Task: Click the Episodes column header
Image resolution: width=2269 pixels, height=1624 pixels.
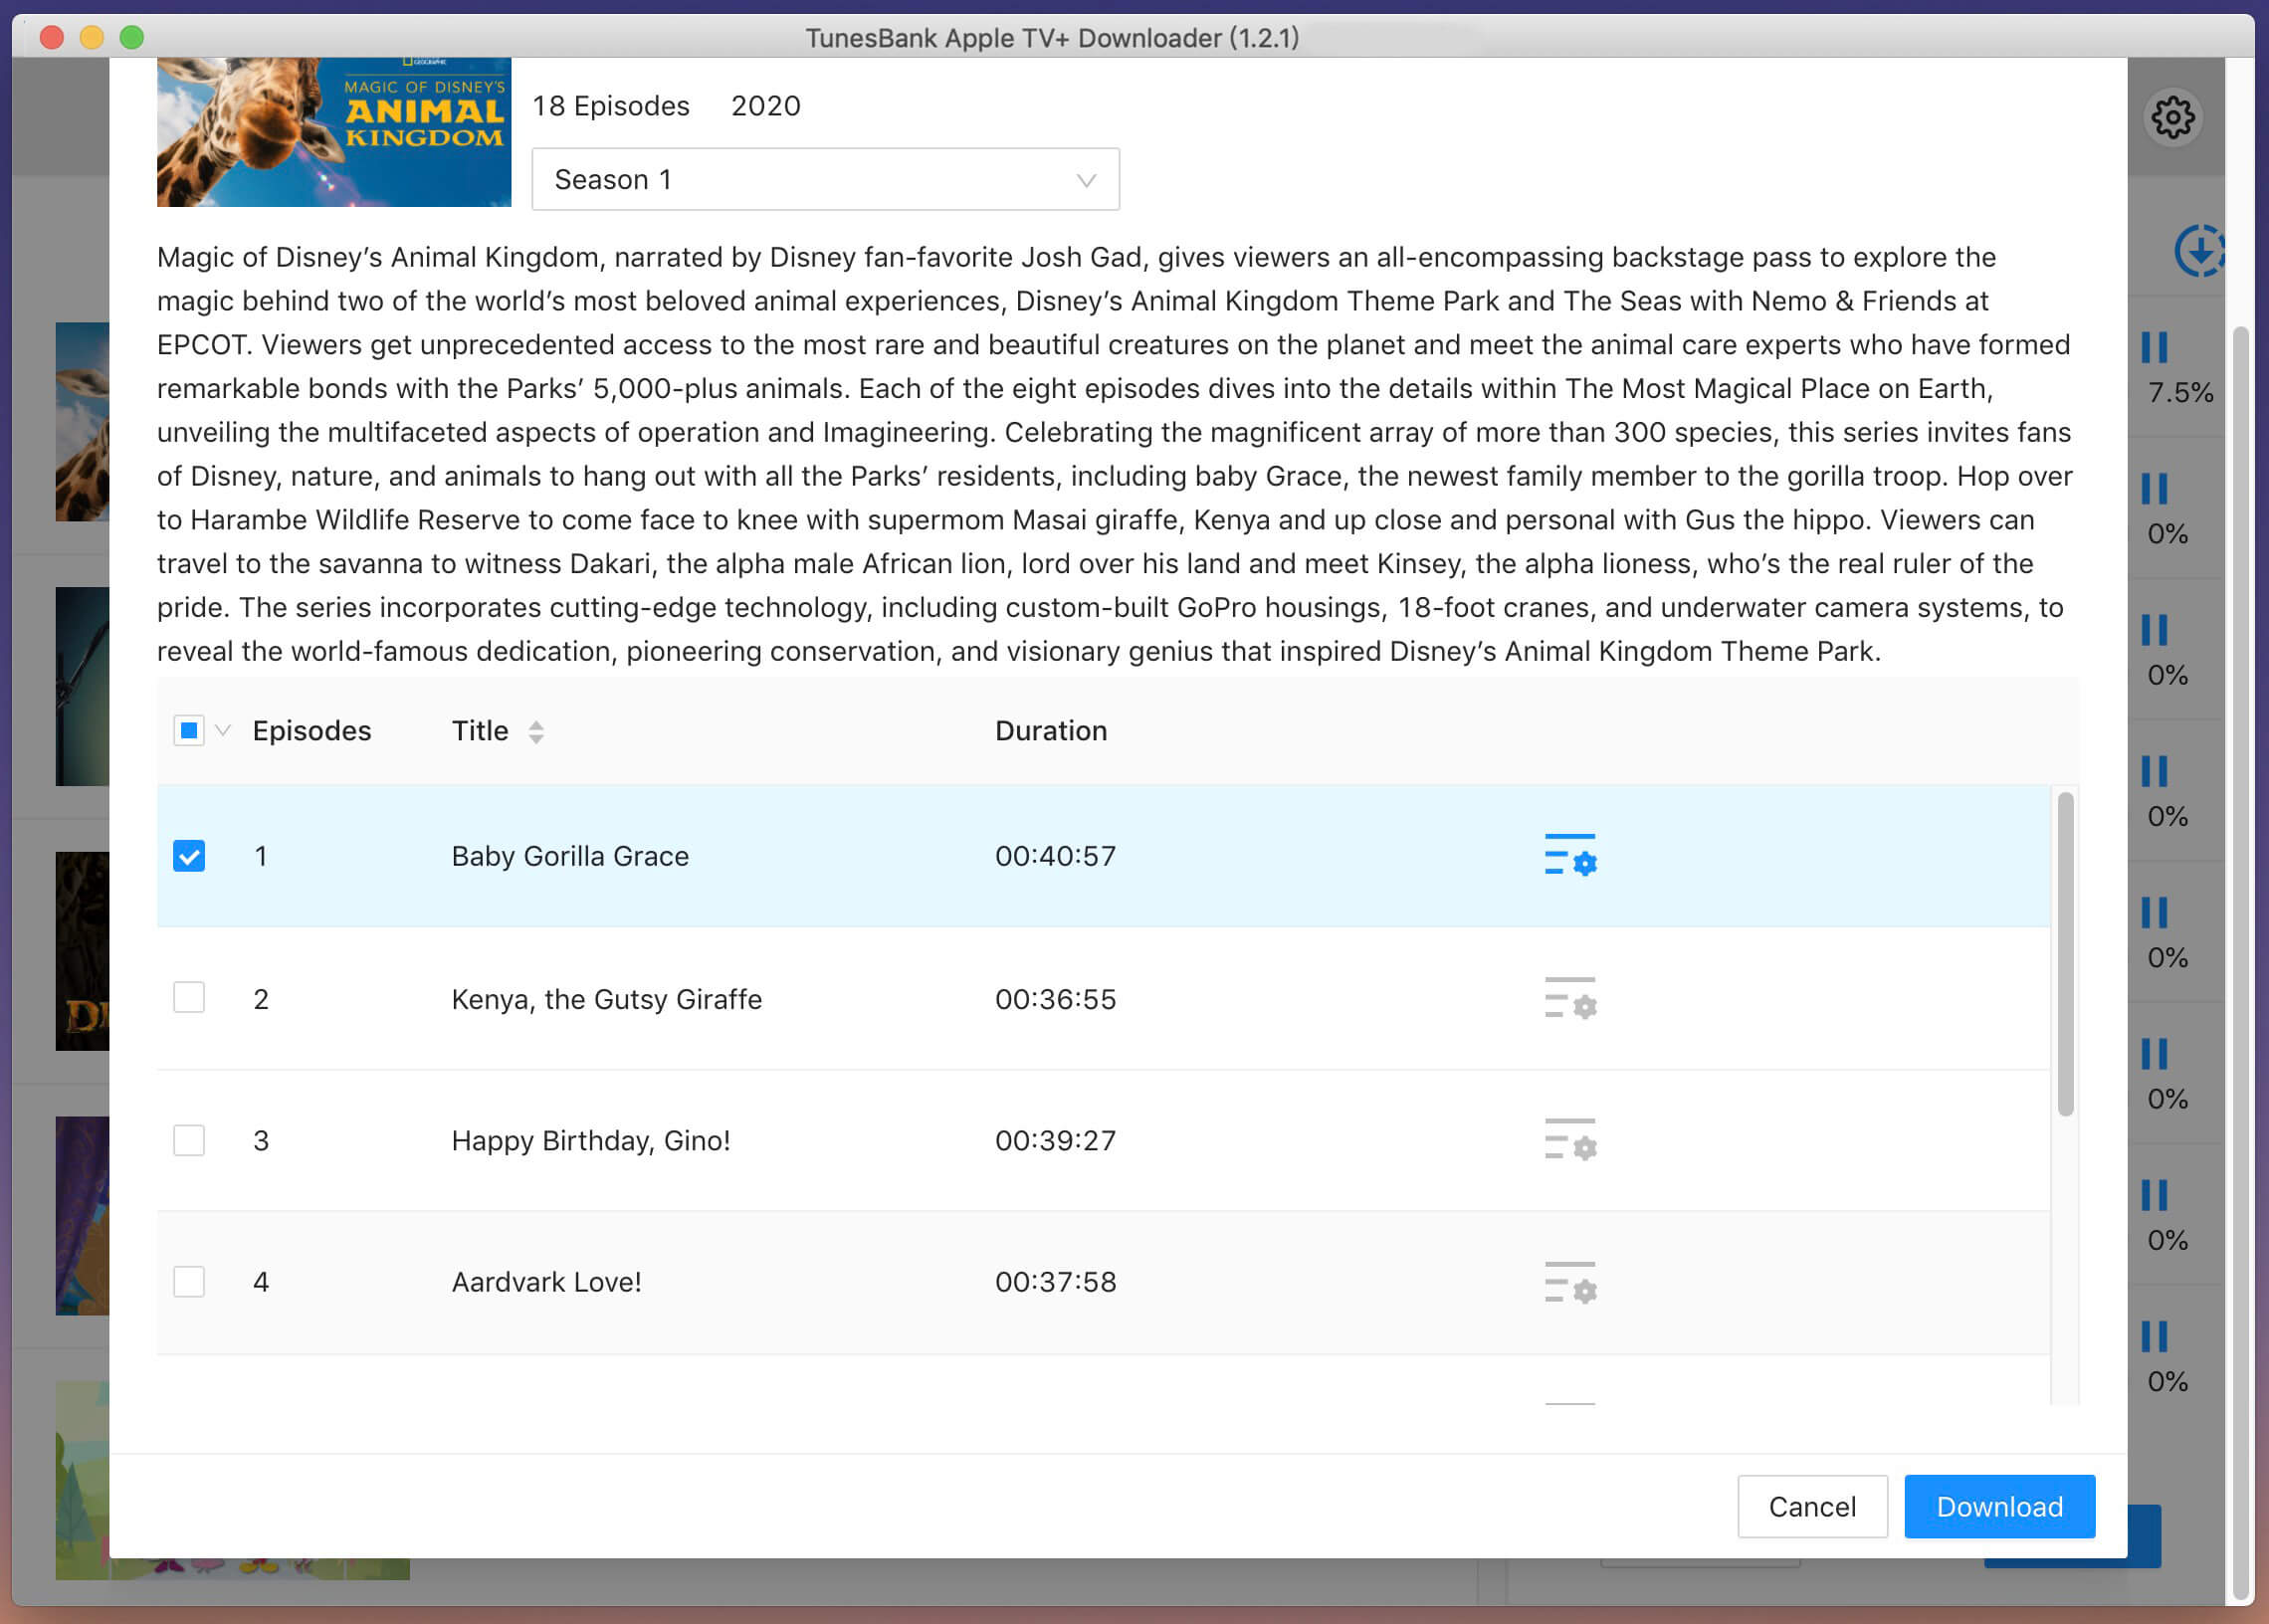Action: click(x=312, y=731)
